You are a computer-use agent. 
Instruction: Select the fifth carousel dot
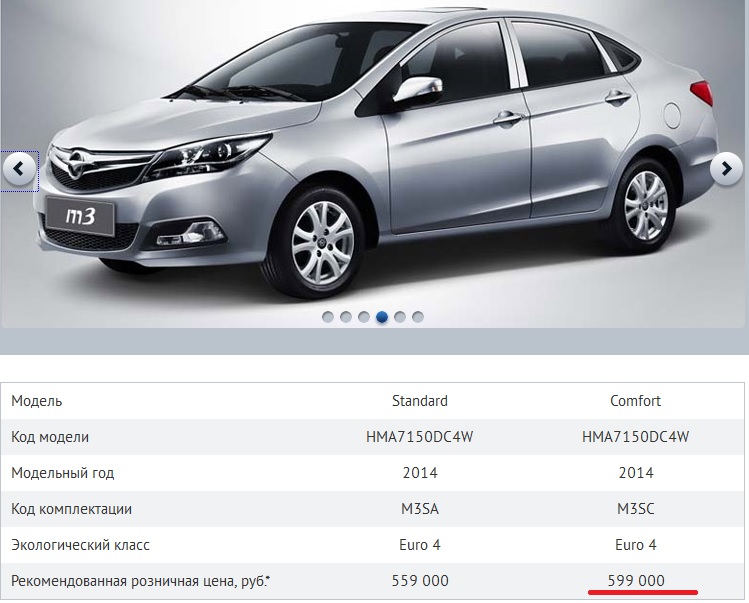(x=400, y=317)
